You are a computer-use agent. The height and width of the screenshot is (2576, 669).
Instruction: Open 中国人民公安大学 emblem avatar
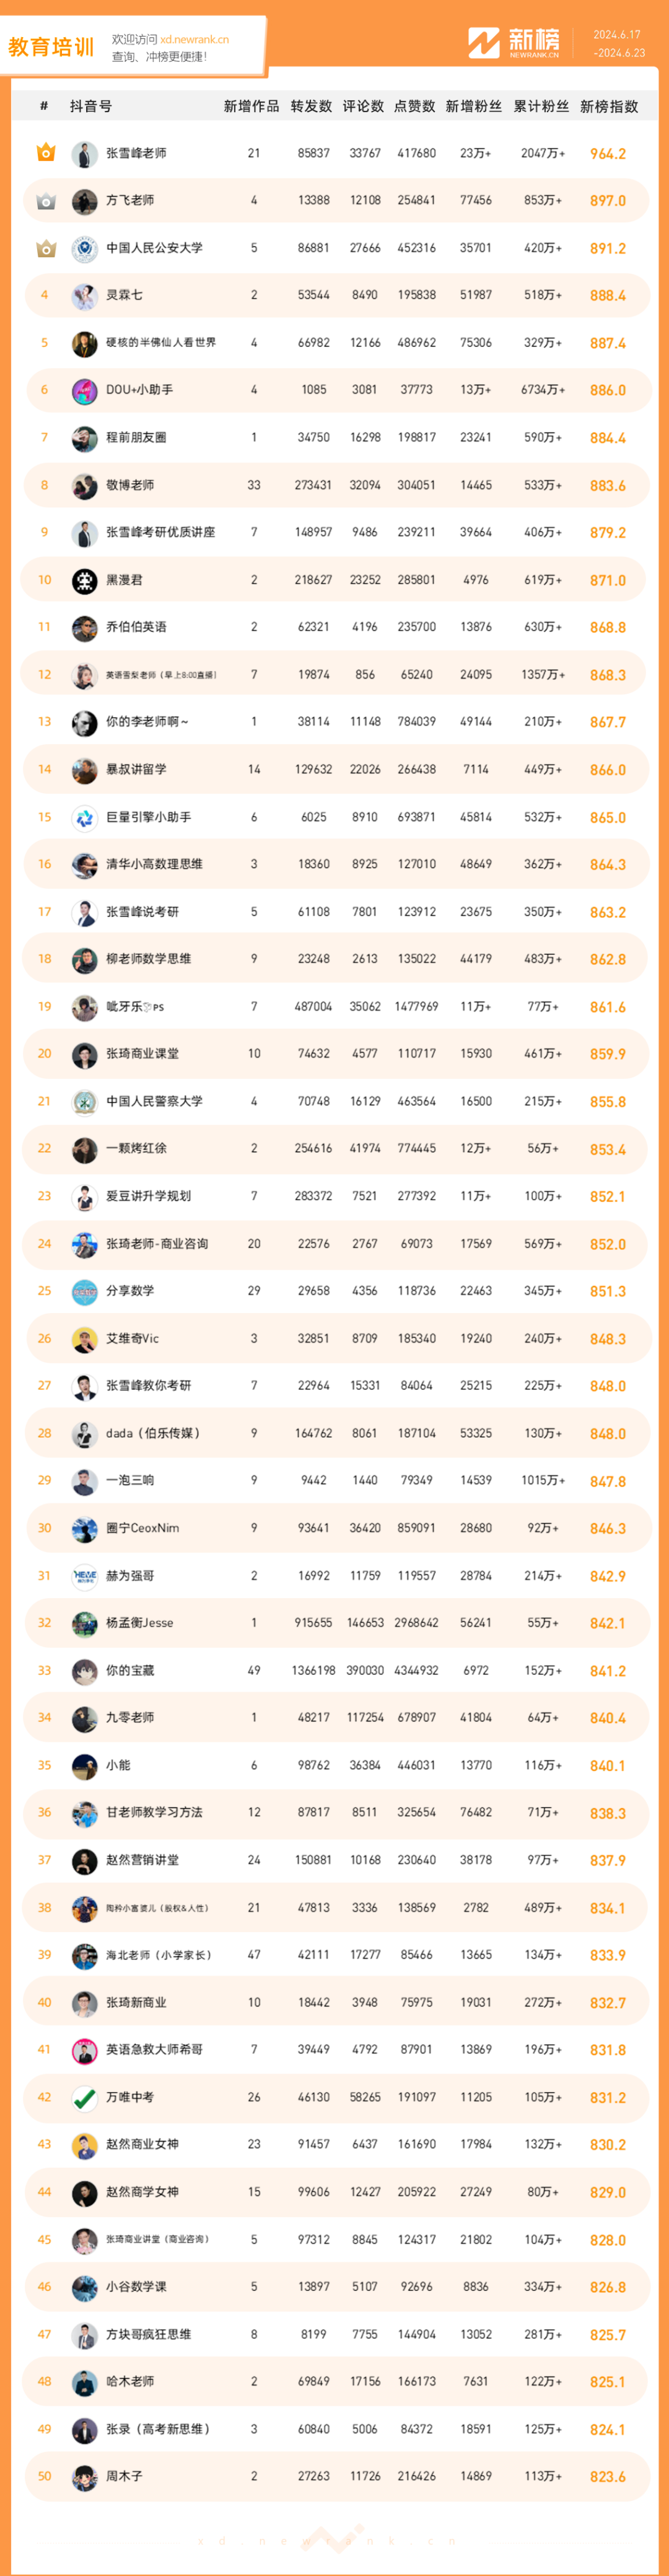click(x=84, y=248)
